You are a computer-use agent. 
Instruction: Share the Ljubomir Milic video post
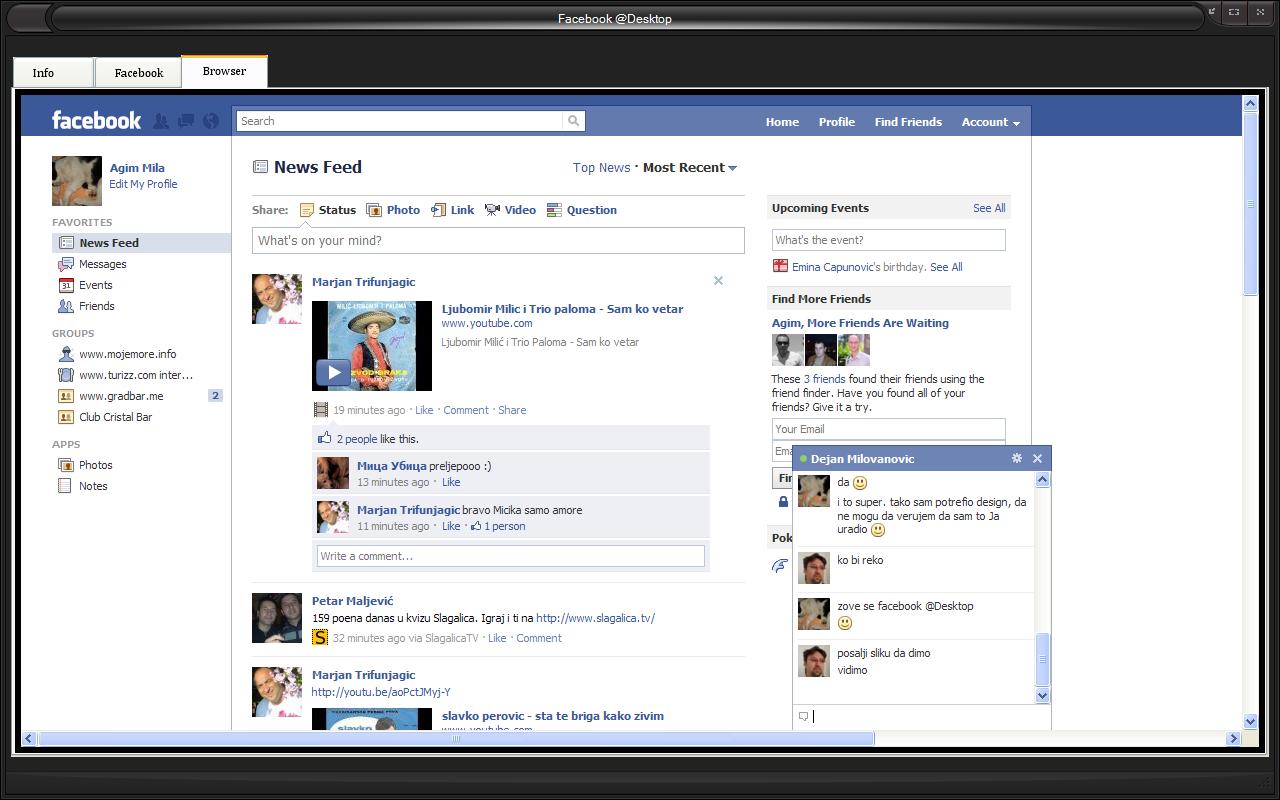pos(512,410)
